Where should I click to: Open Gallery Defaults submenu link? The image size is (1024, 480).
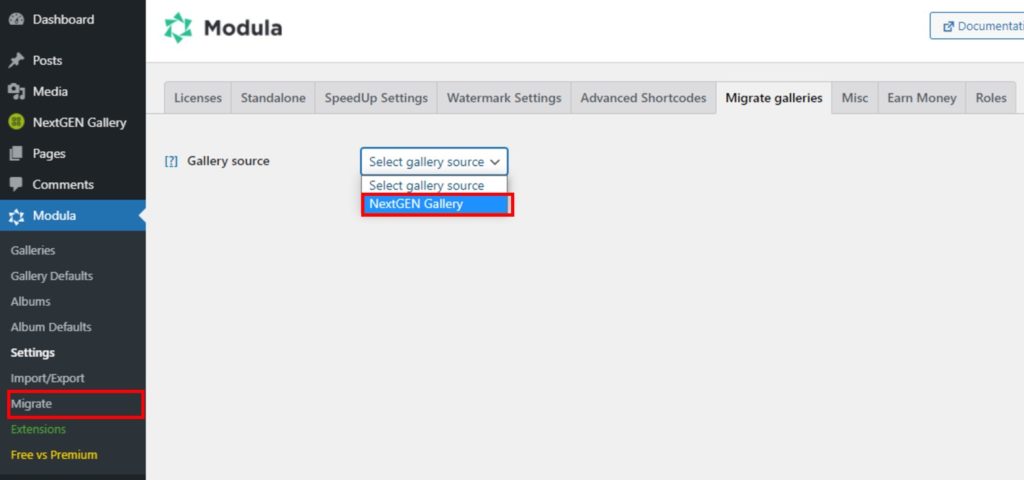point(52,276)
